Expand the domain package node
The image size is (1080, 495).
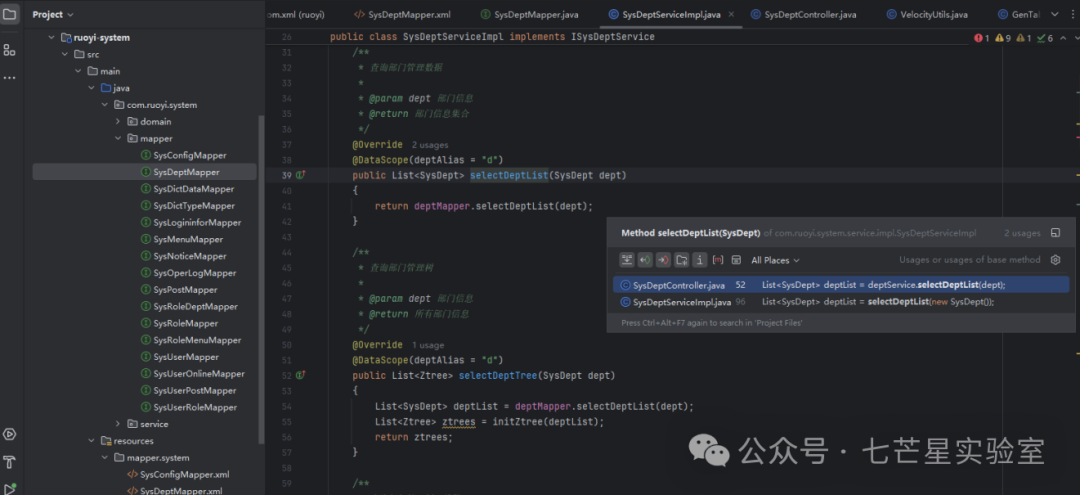[118, 121]
